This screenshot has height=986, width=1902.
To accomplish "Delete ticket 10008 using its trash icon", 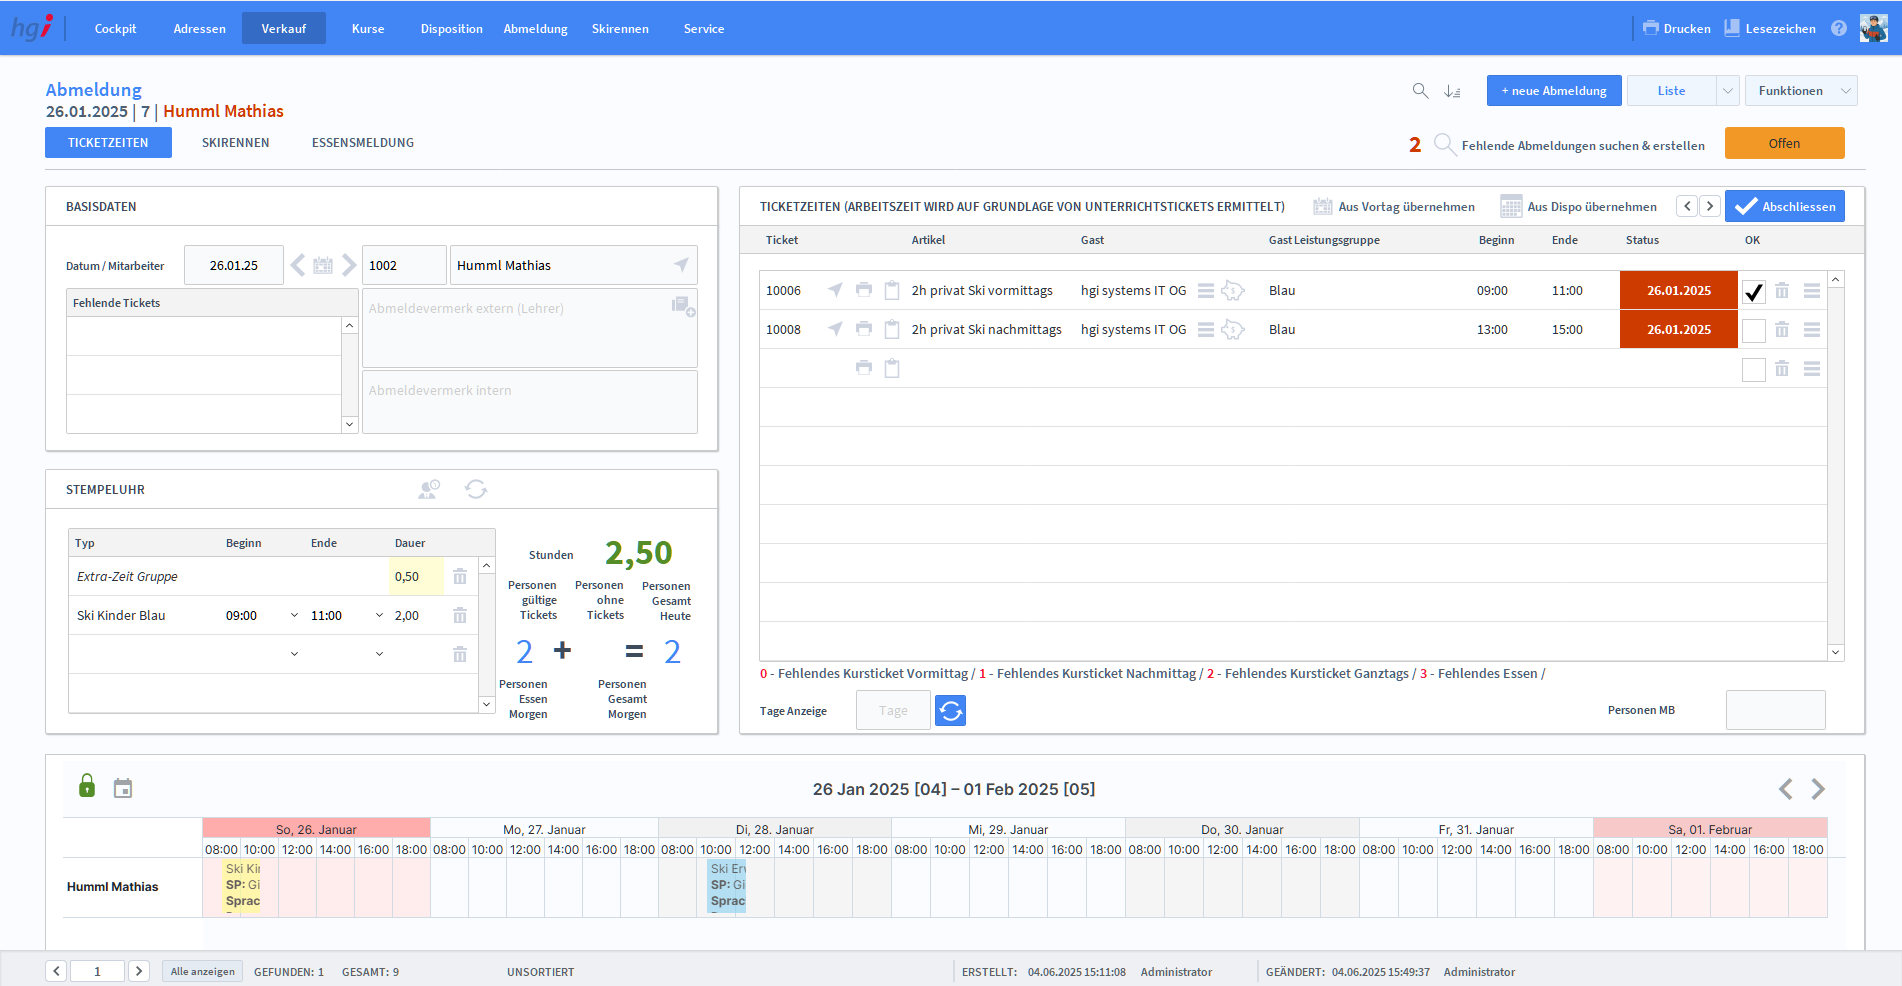I will point(1782,330).
